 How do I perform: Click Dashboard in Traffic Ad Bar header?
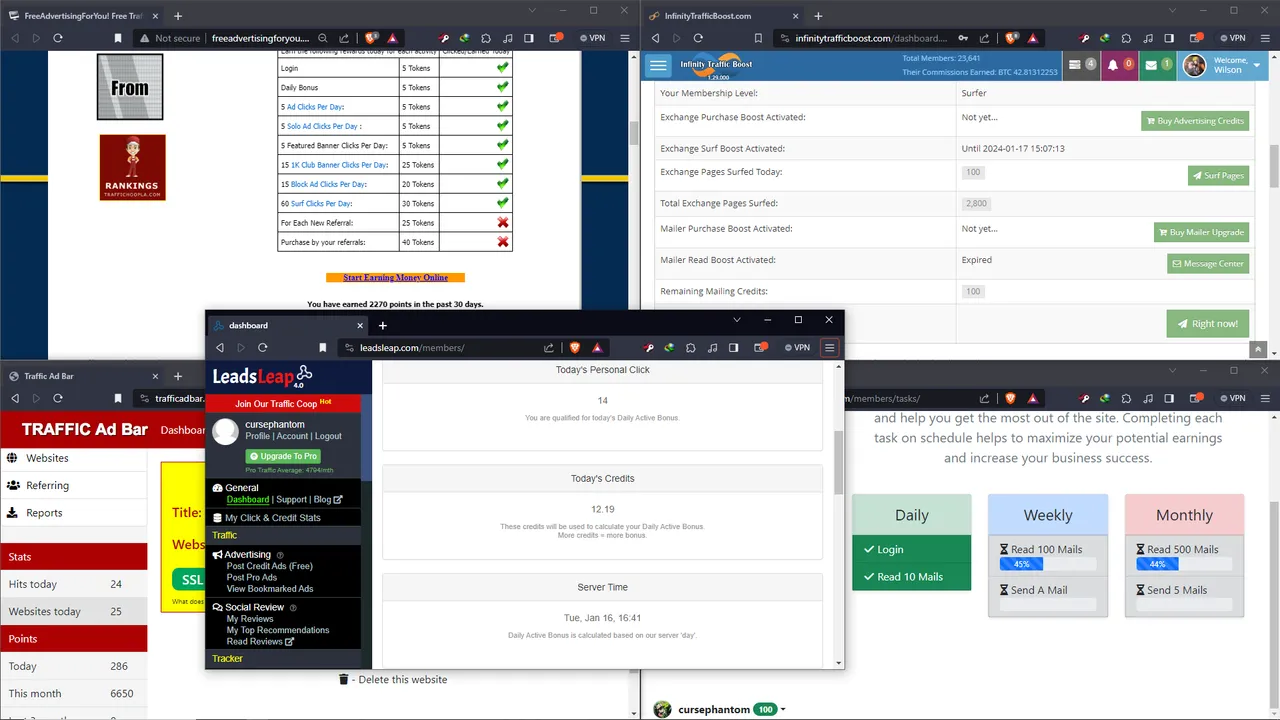click(x=183, y=430)
